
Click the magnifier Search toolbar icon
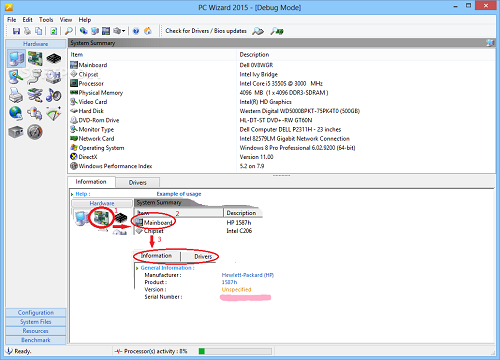69,31
